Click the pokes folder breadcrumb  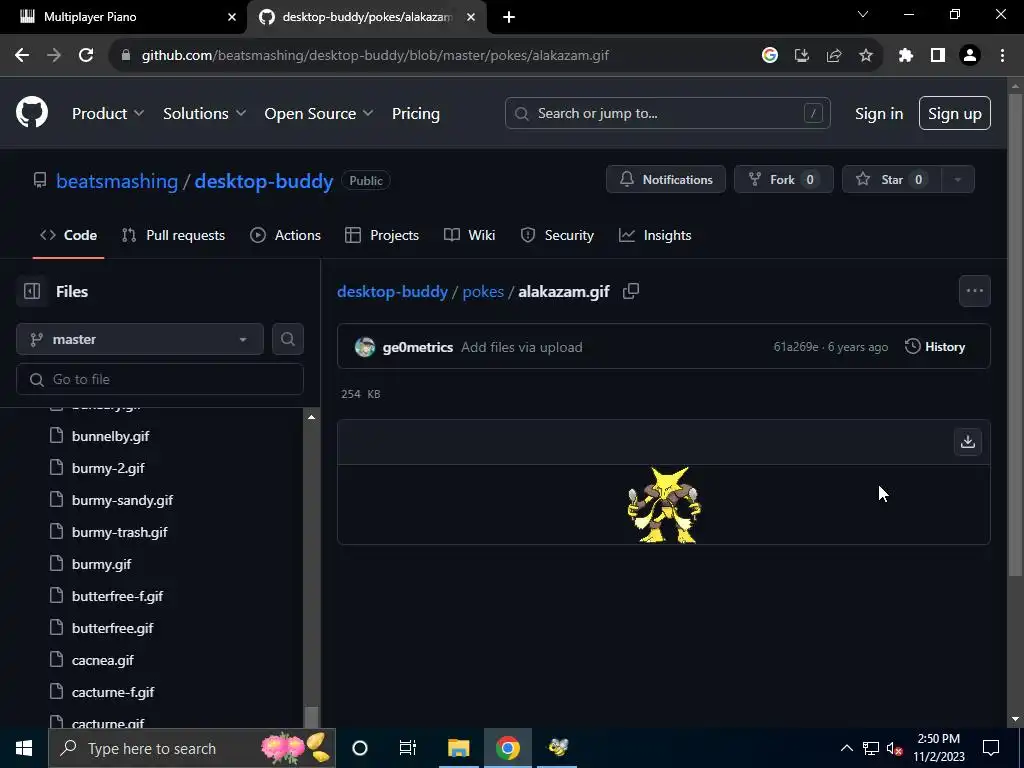pos(483,291)
